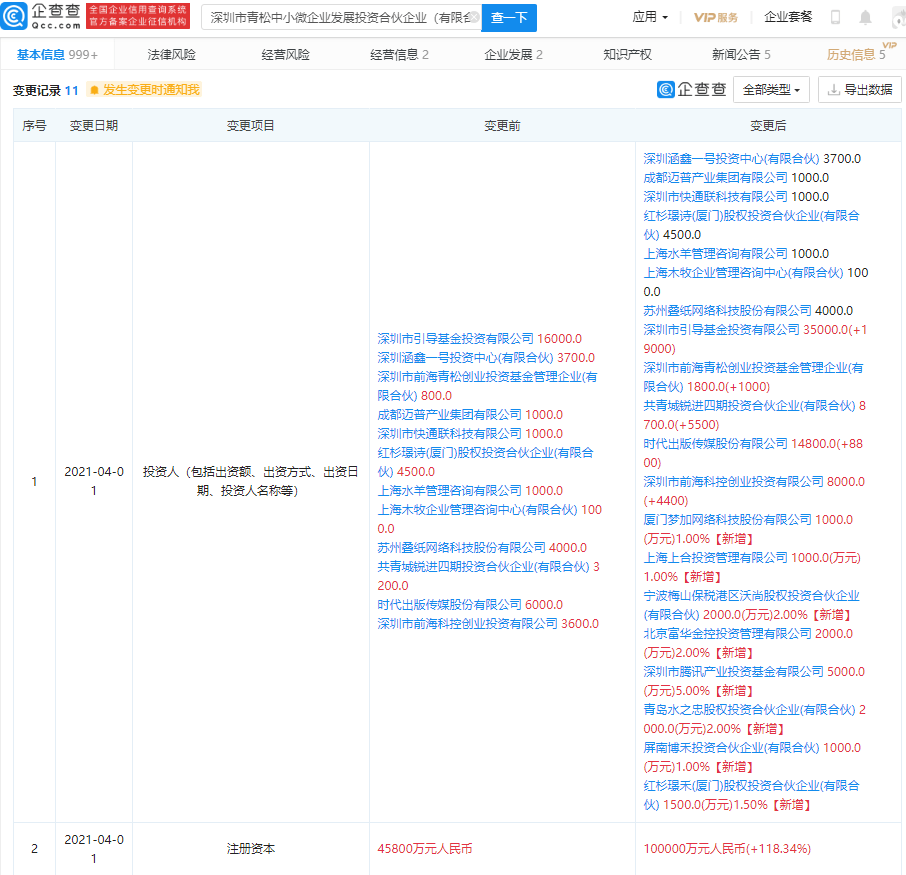Open 苏州叠纸网络科技股份有限公司 in 变更前 column
Image resolution: width=906 pixels, height=875 pixels.
[x=461, y=547]
